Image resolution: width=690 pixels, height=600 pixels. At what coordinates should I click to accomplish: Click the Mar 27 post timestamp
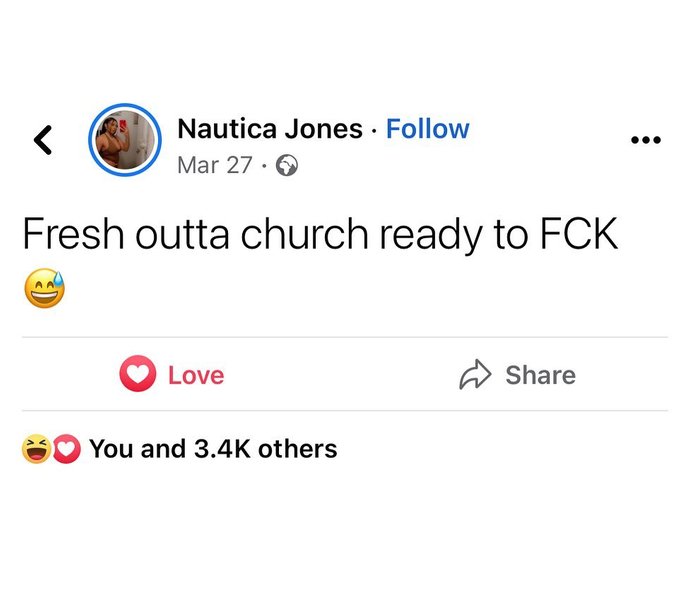coord(214,166)
